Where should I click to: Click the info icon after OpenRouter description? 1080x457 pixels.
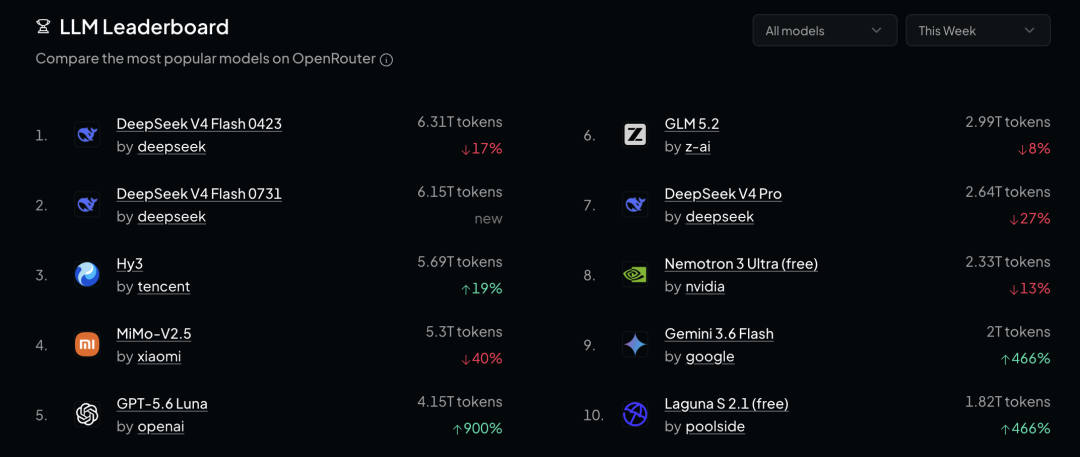[387, 60]
